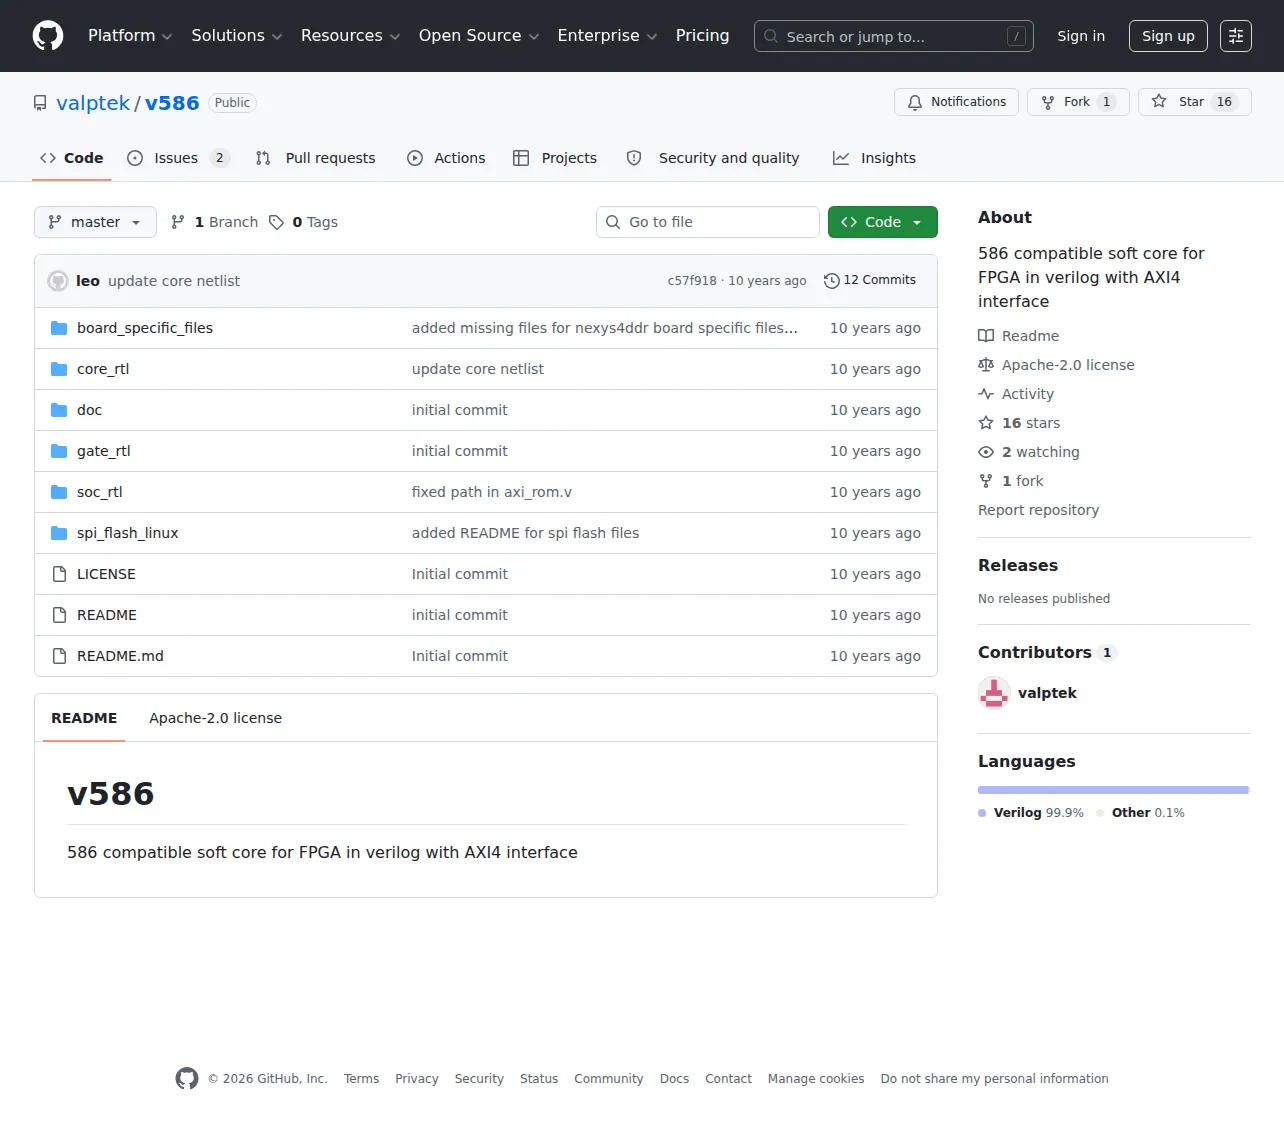This screenshot has height=1132, width=1284.
Task: Expand the Open Source menu
Action: pyautogui.click(x=479, y=36)
